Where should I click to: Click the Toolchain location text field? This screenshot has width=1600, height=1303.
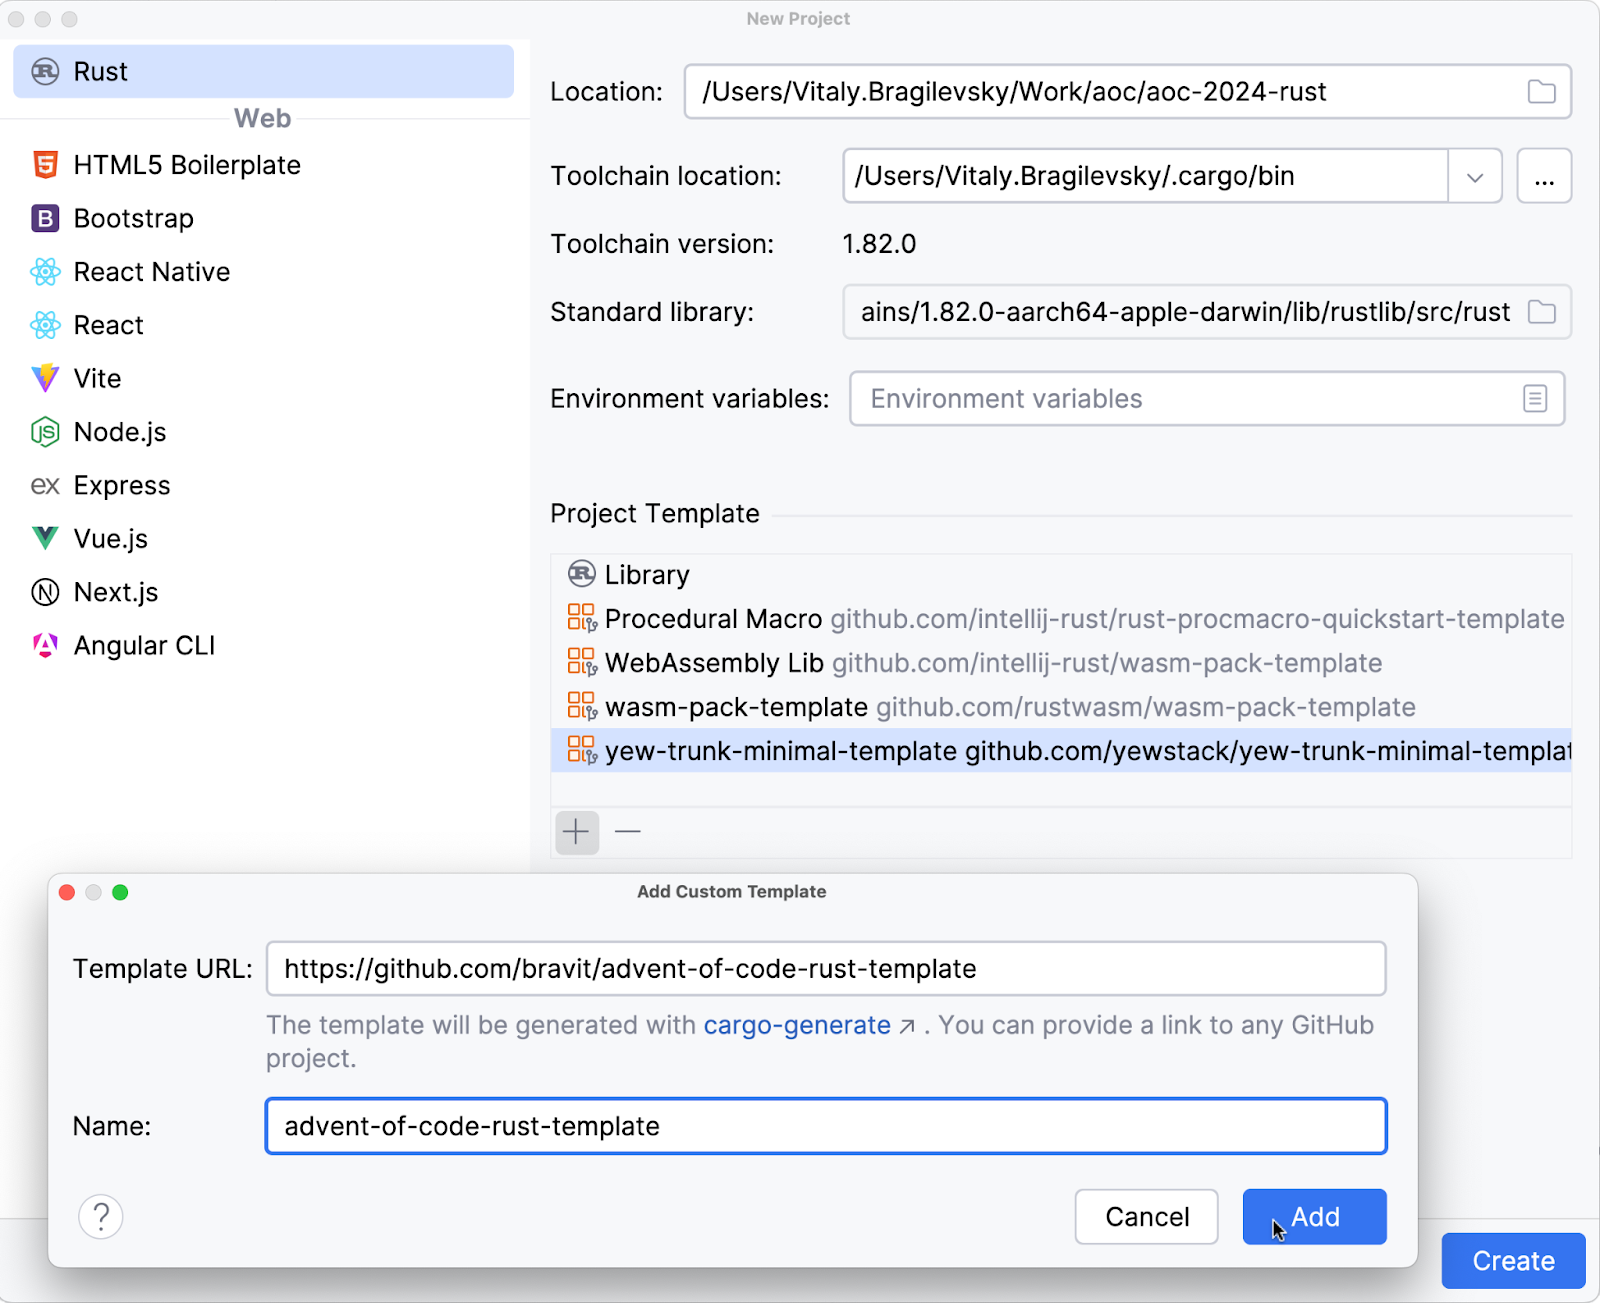coord(1146,176)
